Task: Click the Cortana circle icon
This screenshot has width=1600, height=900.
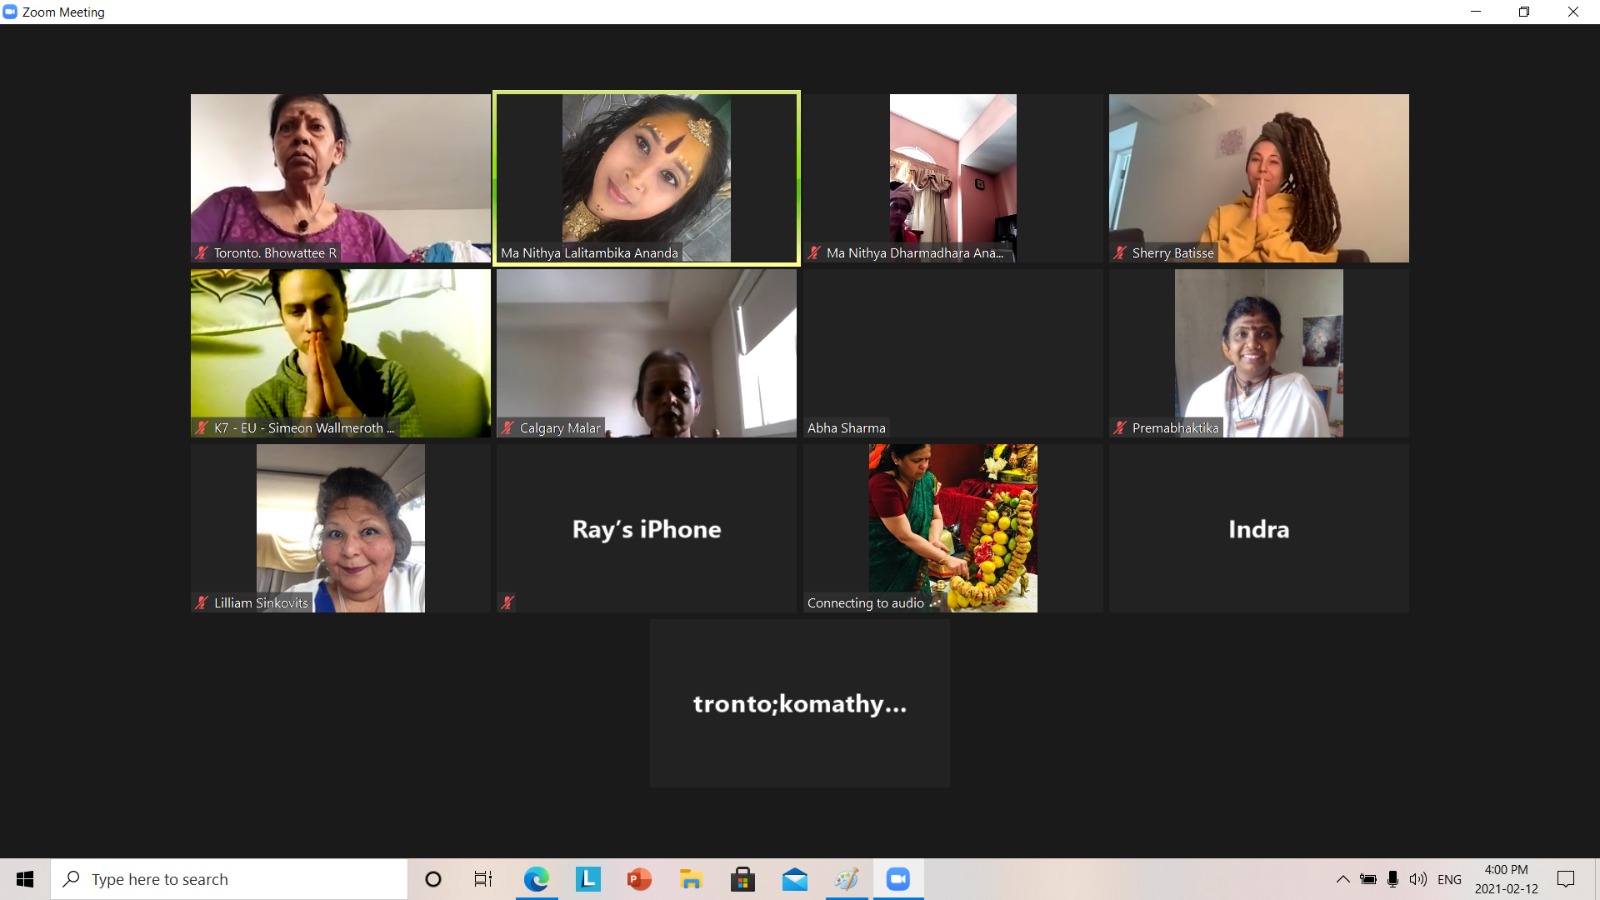Action: 433,879
